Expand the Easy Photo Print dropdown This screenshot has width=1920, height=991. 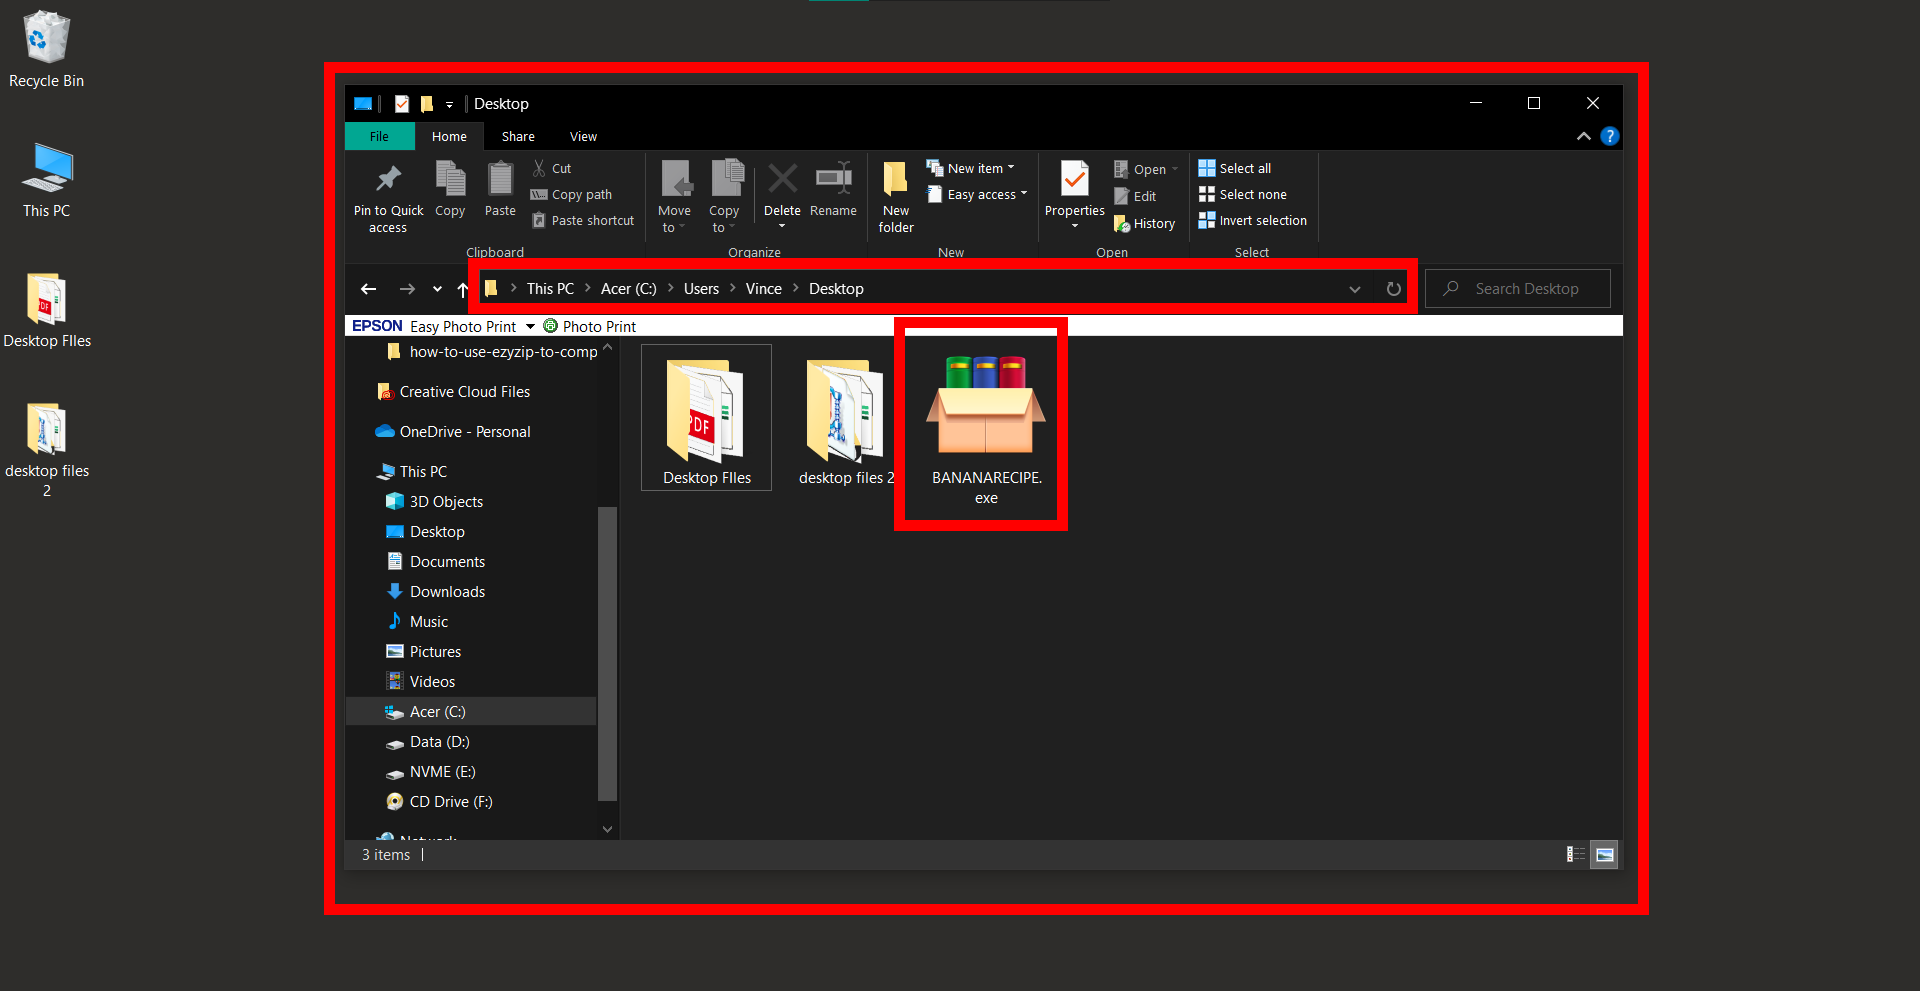click(x=531, y=325)
